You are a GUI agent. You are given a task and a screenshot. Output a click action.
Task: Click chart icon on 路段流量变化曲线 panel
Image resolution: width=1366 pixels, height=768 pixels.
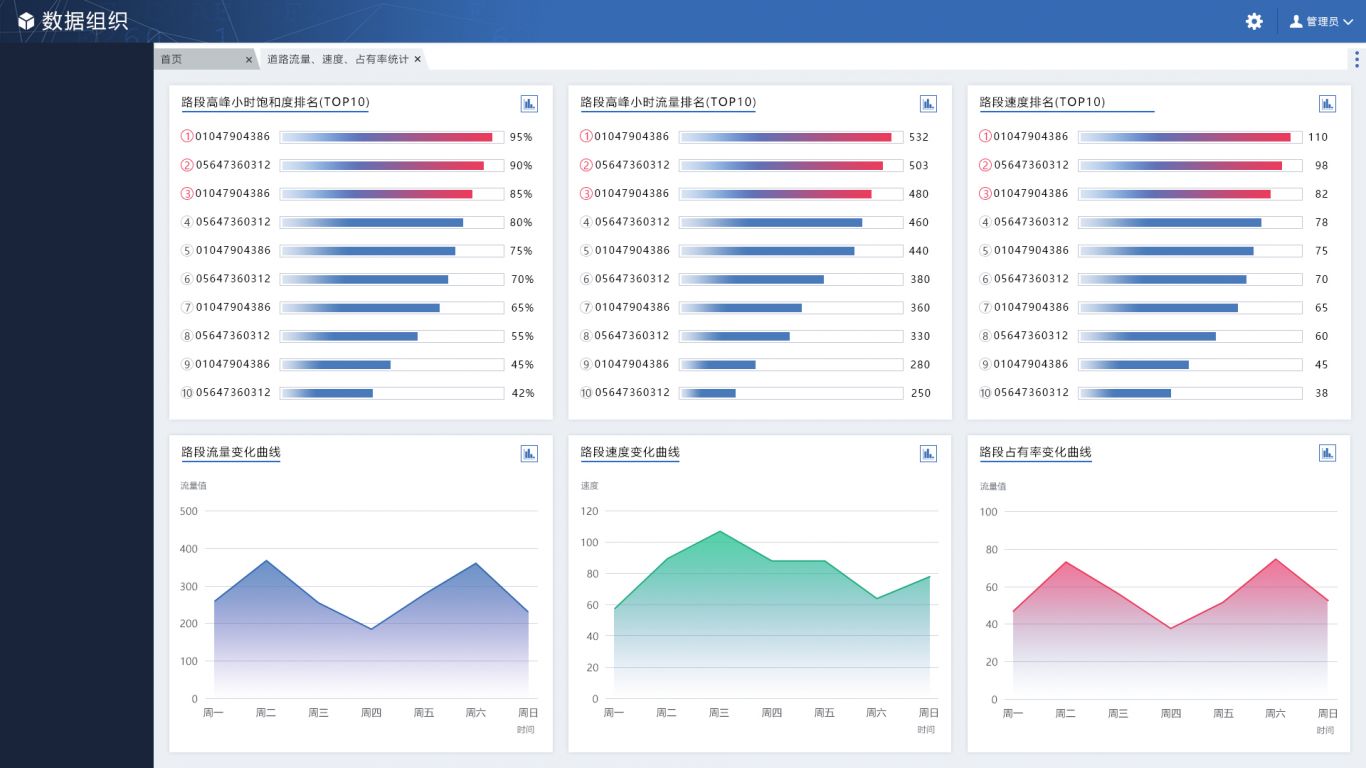[529, 453]
